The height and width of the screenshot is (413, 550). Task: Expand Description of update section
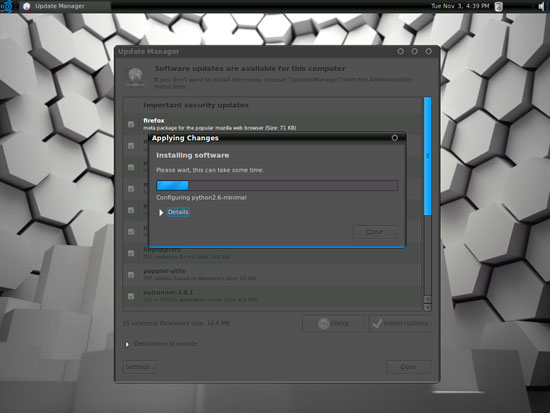[127, 344]
